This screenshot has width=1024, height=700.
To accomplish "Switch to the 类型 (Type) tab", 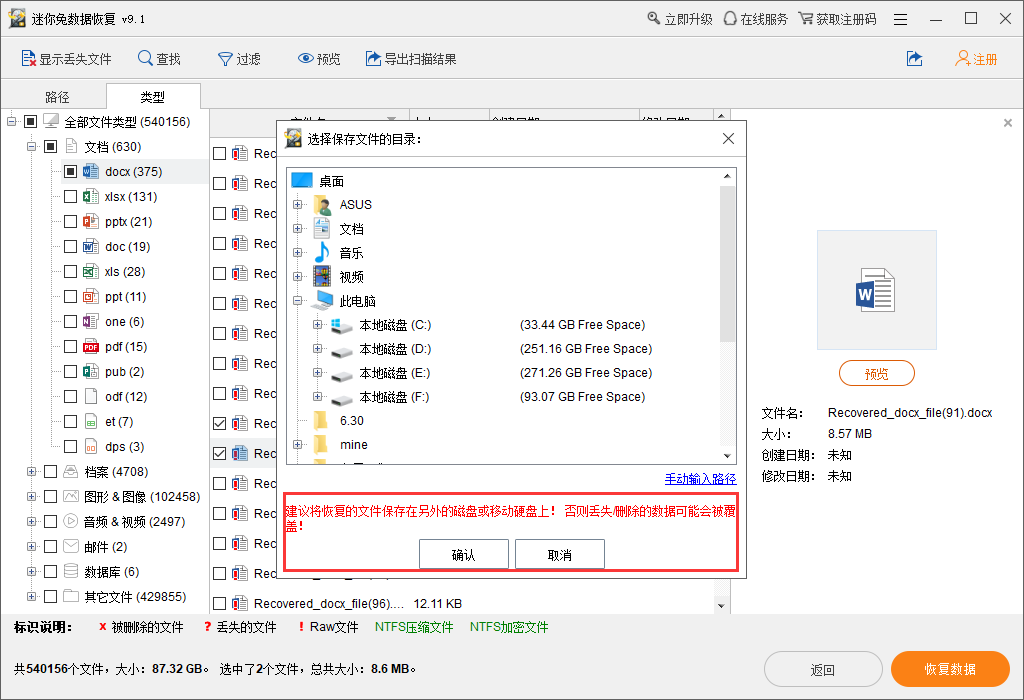I will point(153,97).
